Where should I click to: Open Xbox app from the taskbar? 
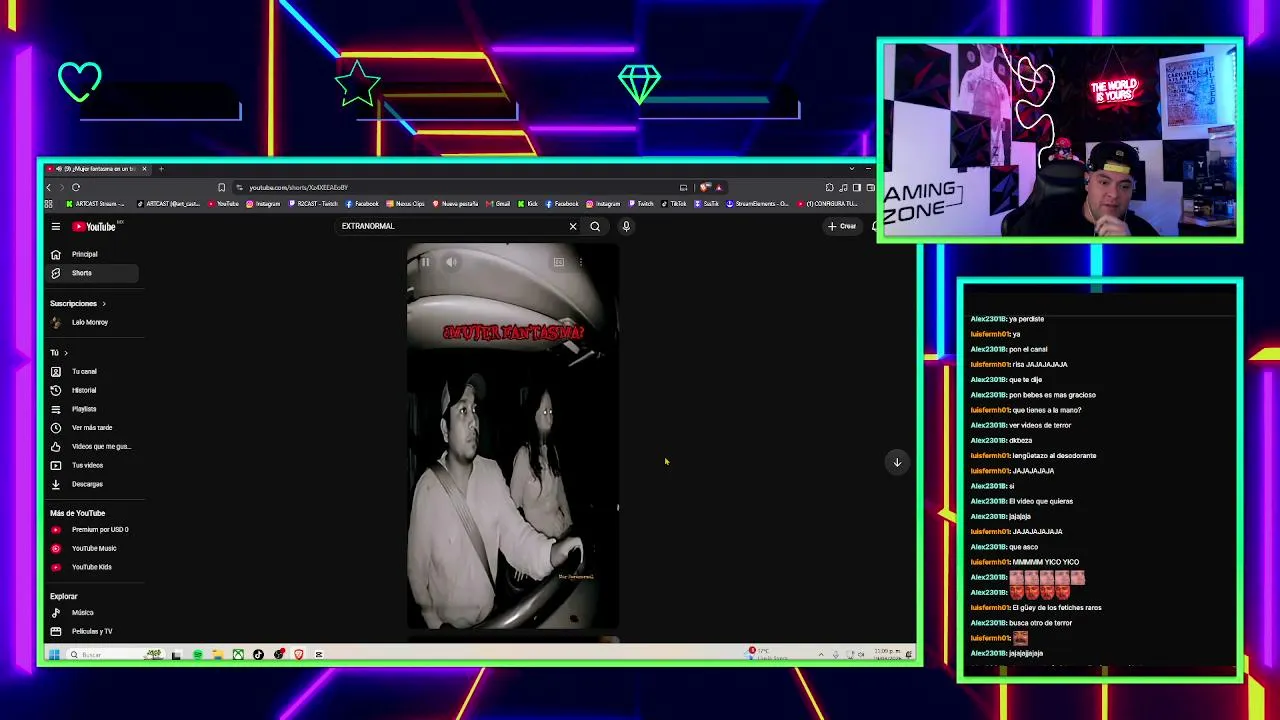(x=238, y=655)
